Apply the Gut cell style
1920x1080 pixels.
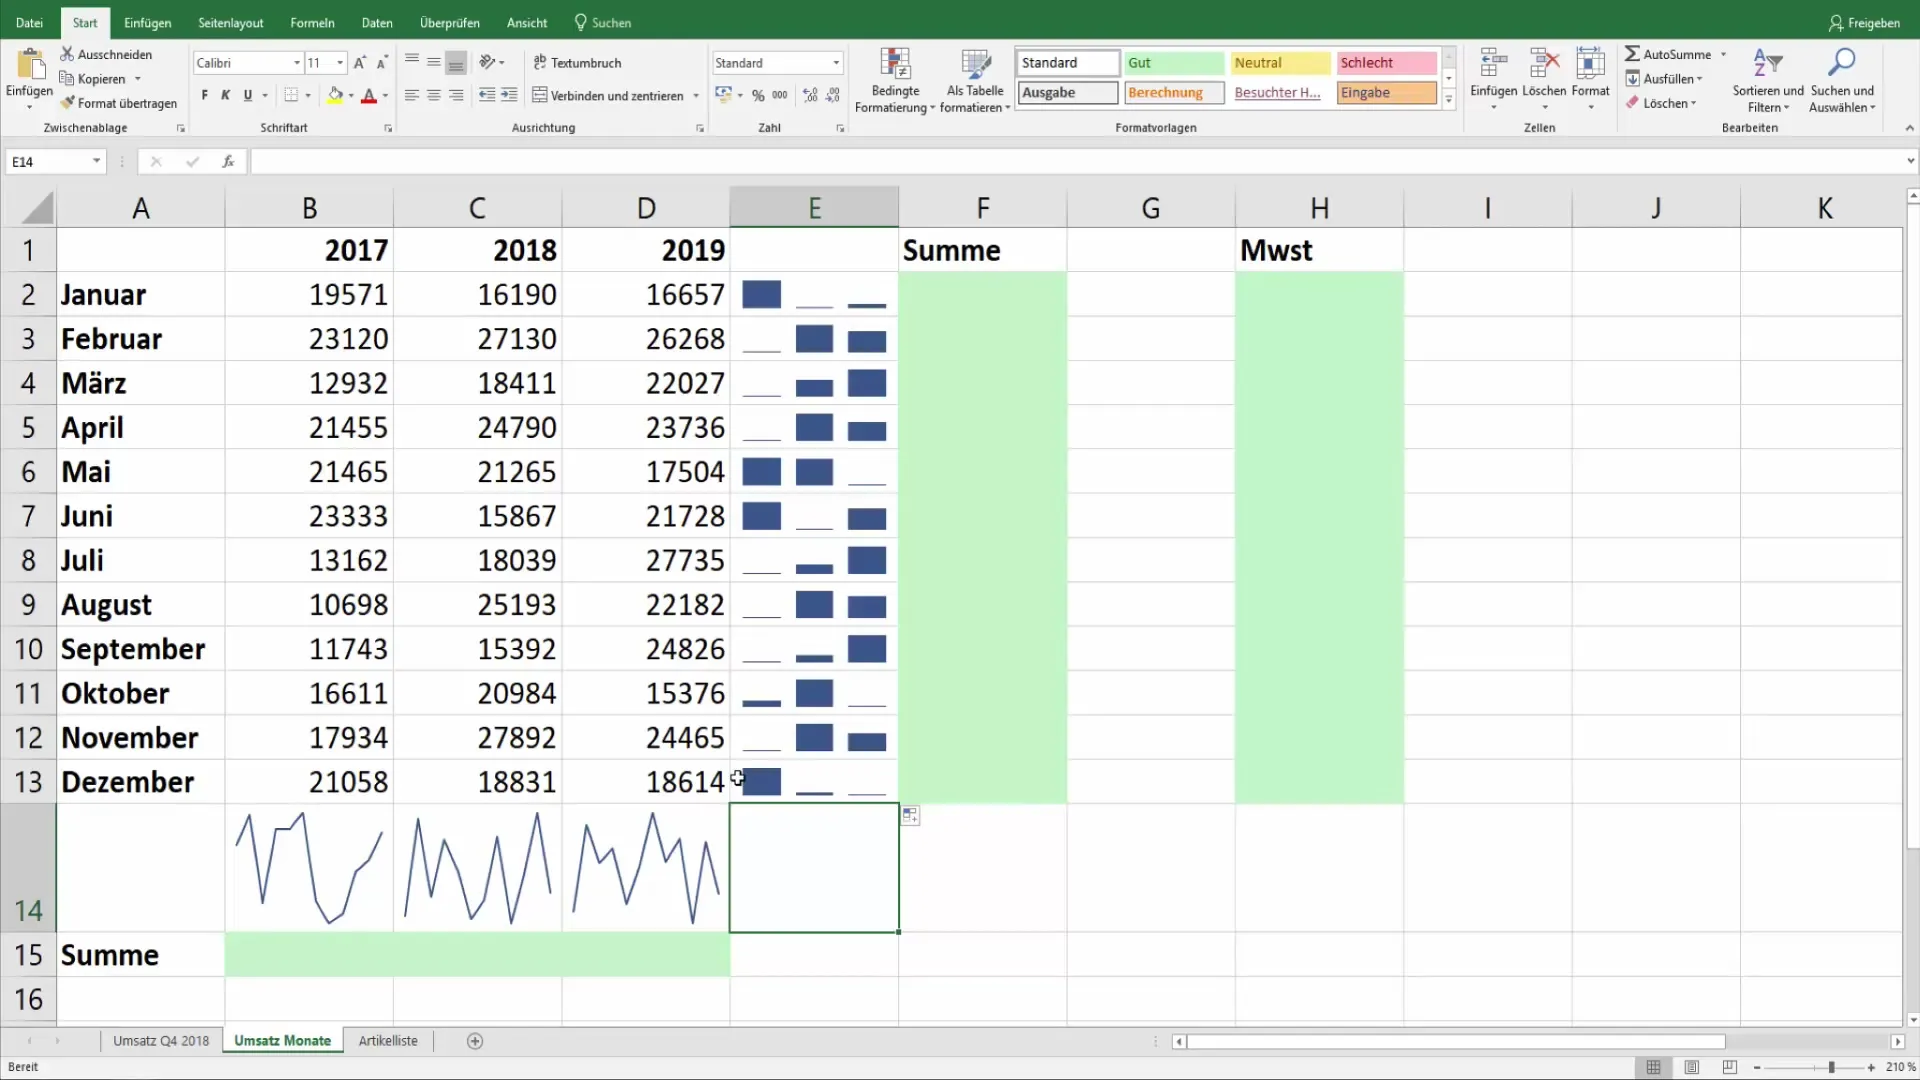click(x=1174, y=62)
